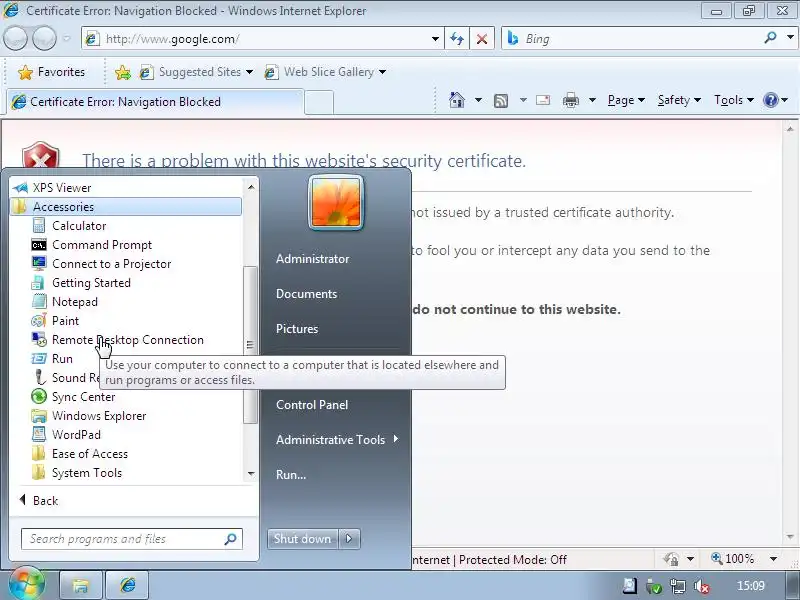Click the red Stop loading button
Viewport: 800px width, 600px height.
(x=481, y=39)
